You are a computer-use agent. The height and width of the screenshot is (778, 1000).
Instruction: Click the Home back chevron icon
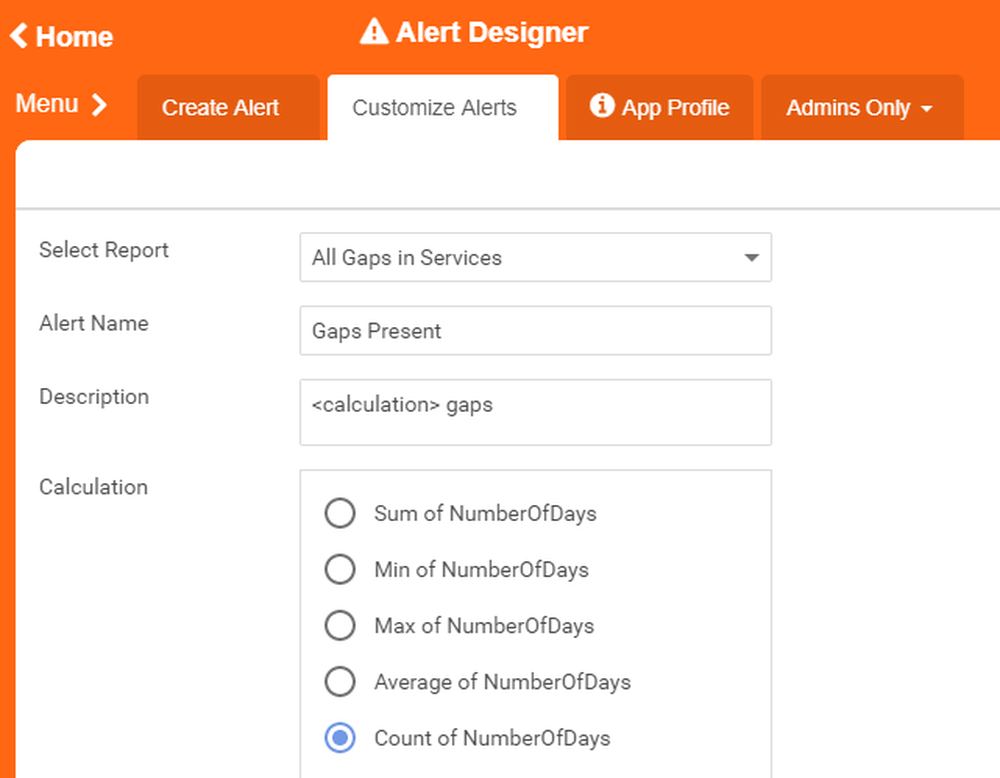[19, 36]
